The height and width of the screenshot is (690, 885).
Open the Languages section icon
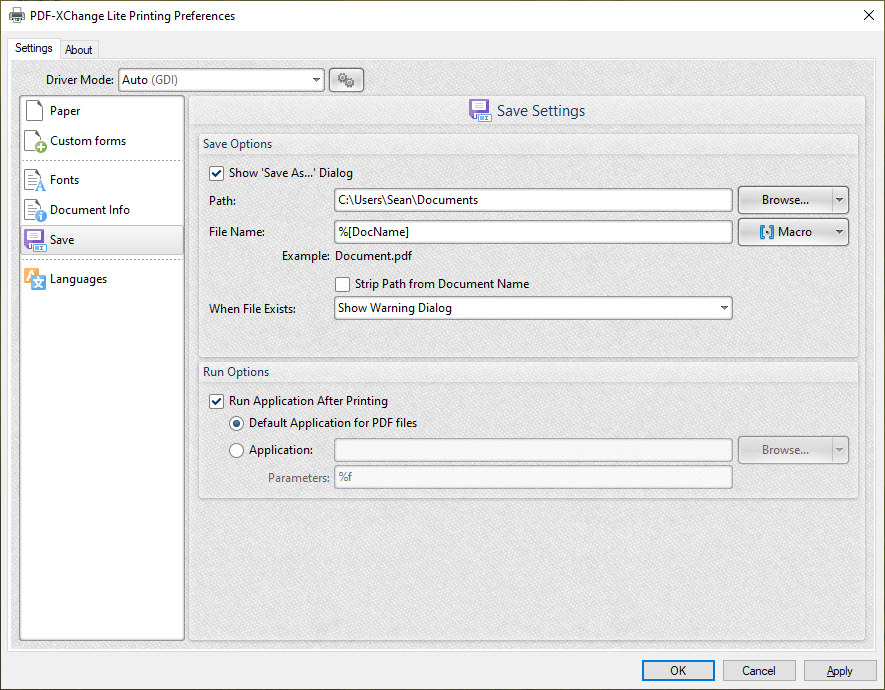click(x=35, y=279)
